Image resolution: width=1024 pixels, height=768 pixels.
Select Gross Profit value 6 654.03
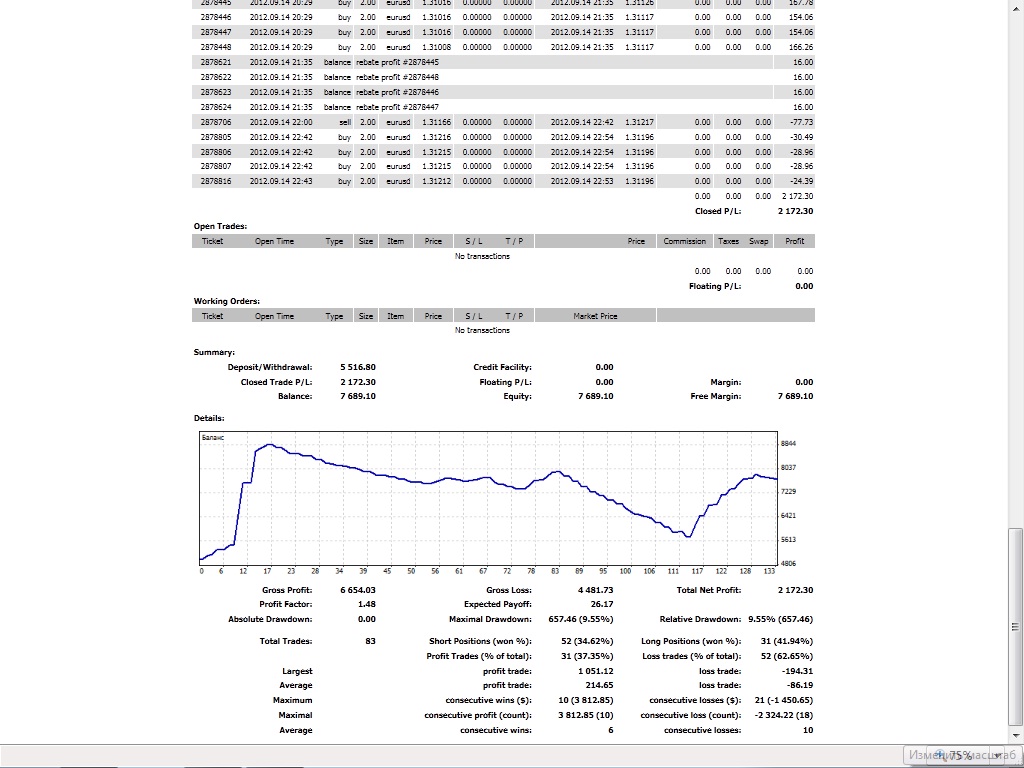(358, 590)
